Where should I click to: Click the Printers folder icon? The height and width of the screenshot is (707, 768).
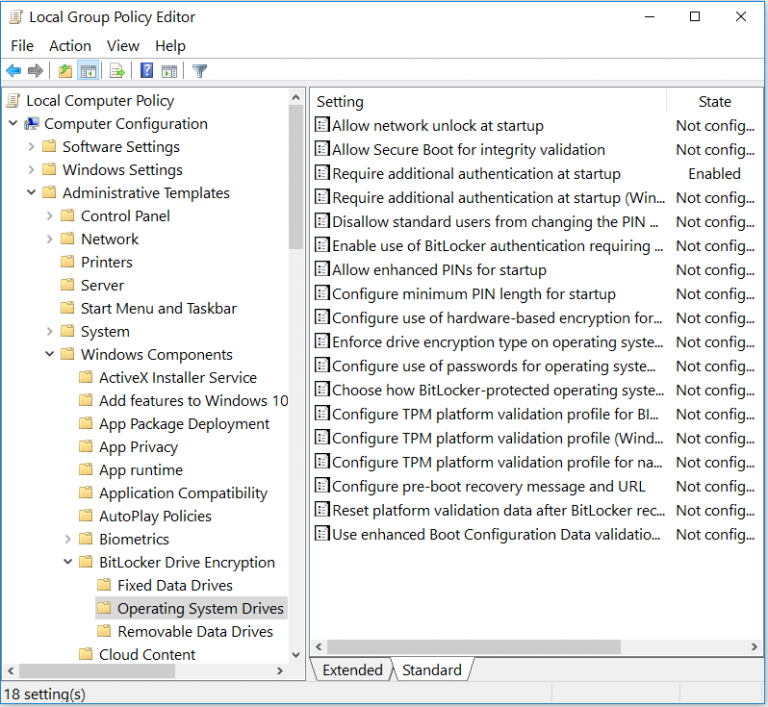[68, 261]
